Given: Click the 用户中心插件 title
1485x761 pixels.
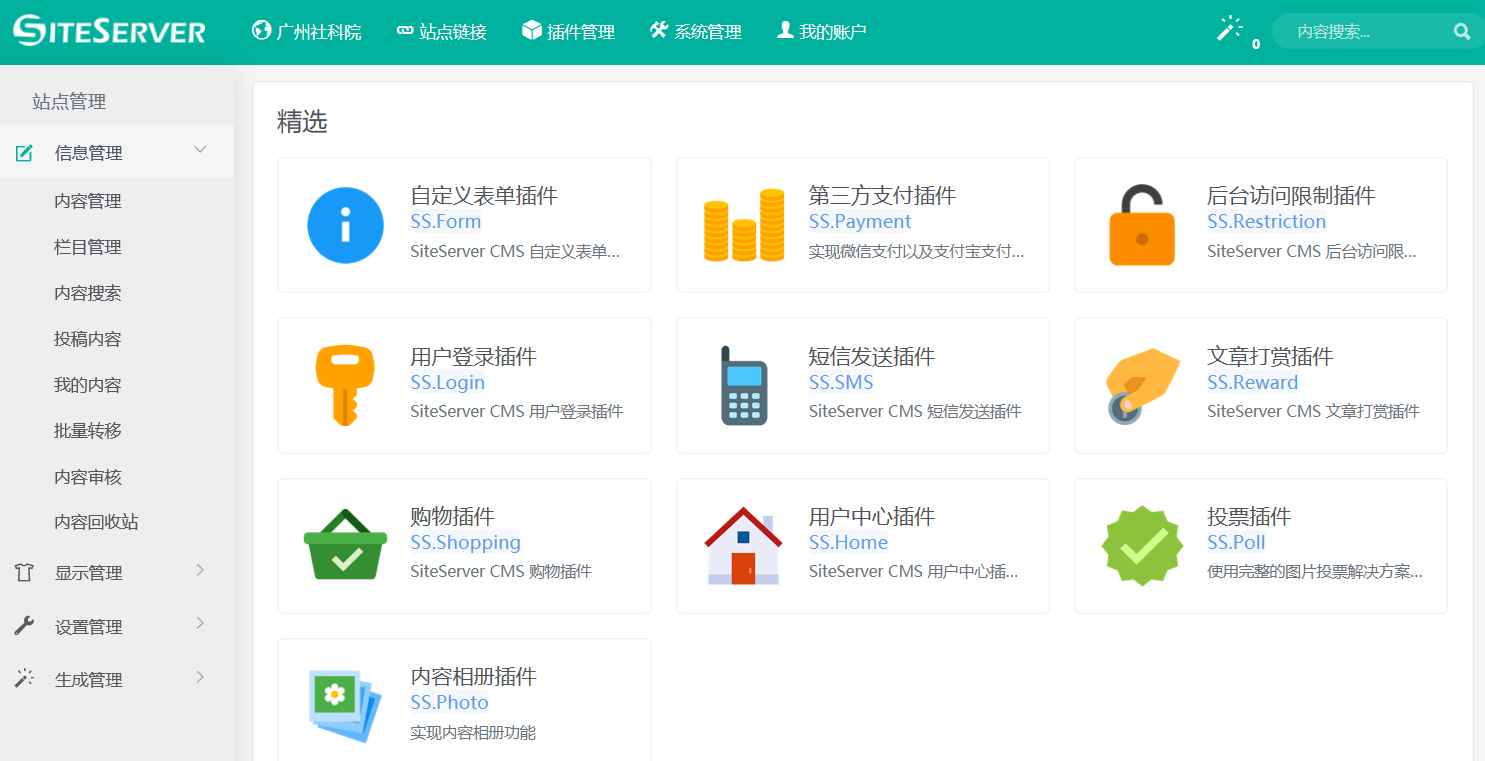Looking at the screenshot, I should tap(872, 517).
